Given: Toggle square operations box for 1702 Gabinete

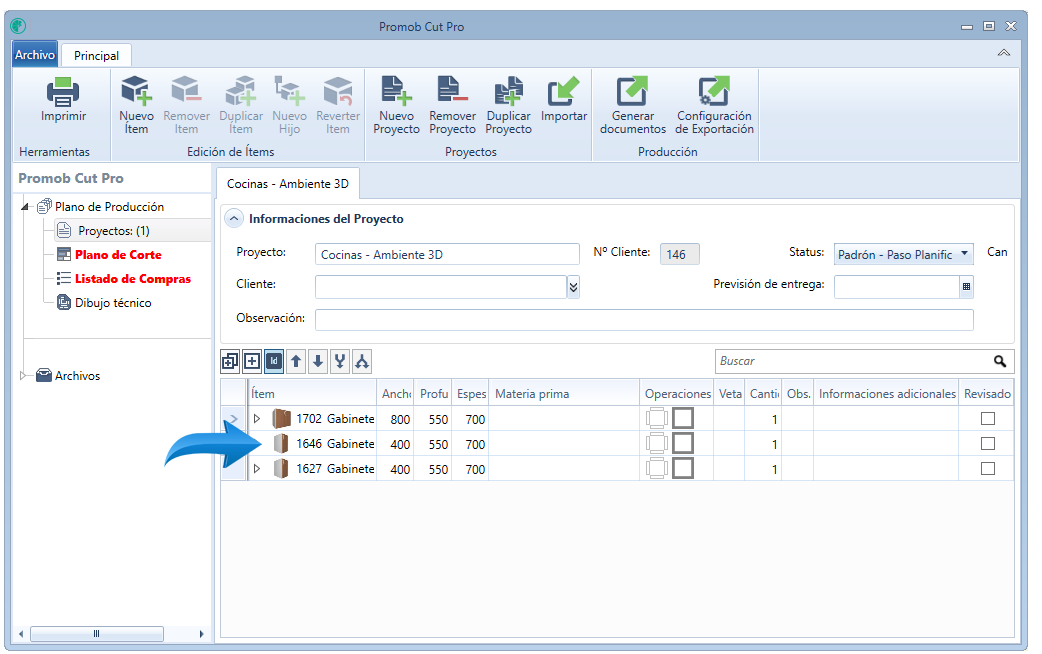Looking at the screenshot, I should (683, 419).
